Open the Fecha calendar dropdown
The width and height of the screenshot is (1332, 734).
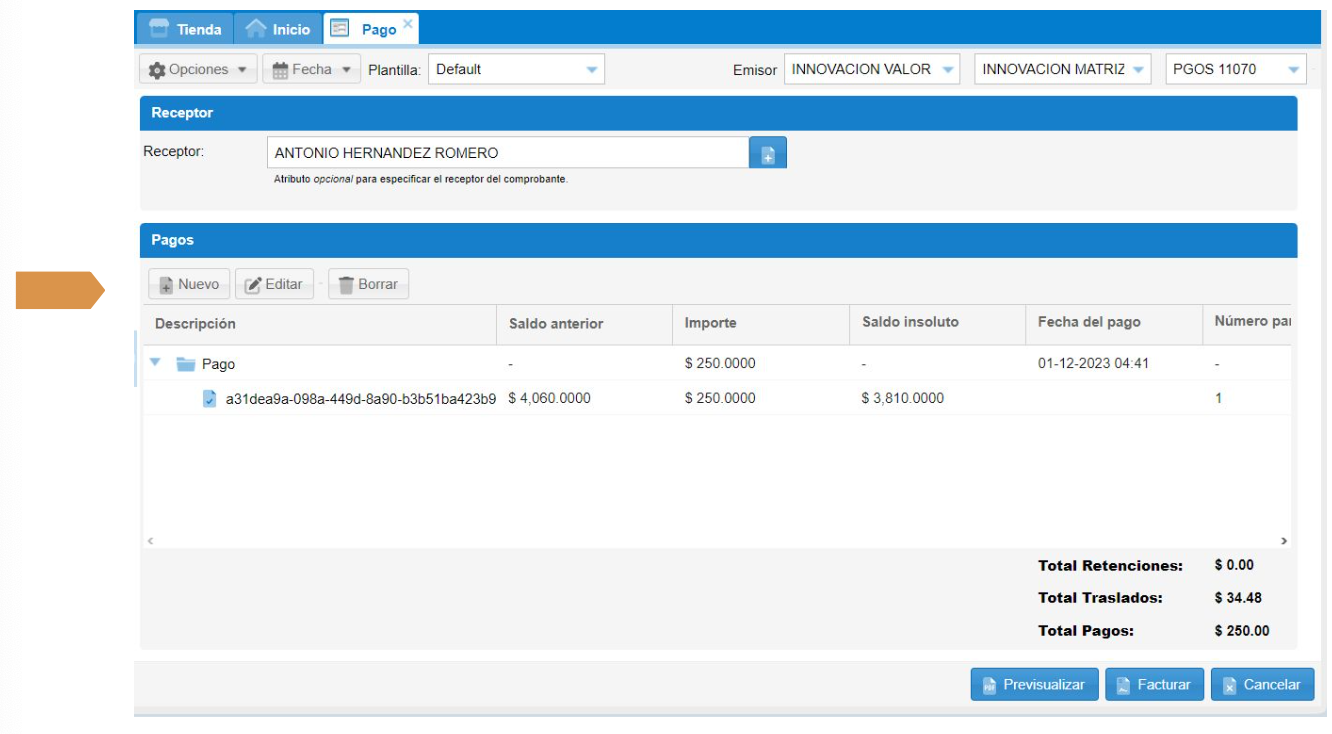pos(311,70)
